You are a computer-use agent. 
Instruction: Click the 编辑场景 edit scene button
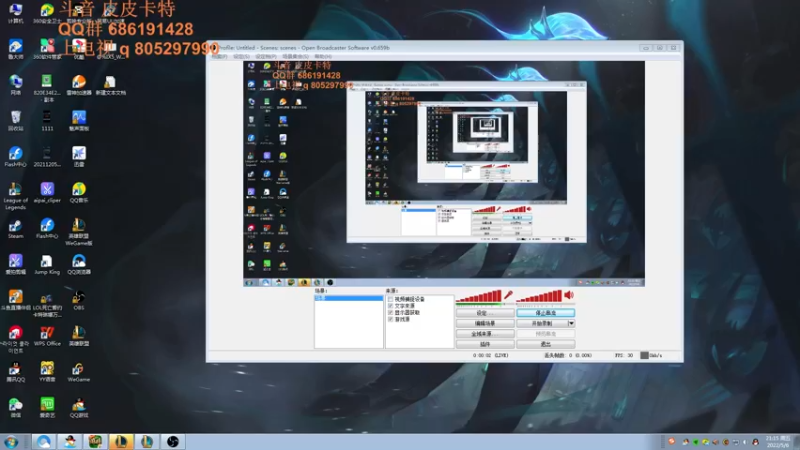485,323
